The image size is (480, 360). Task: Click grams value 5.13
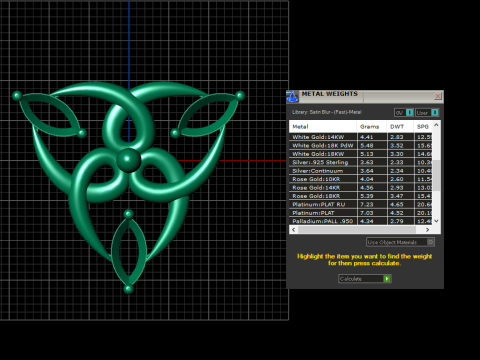point(367,154)
